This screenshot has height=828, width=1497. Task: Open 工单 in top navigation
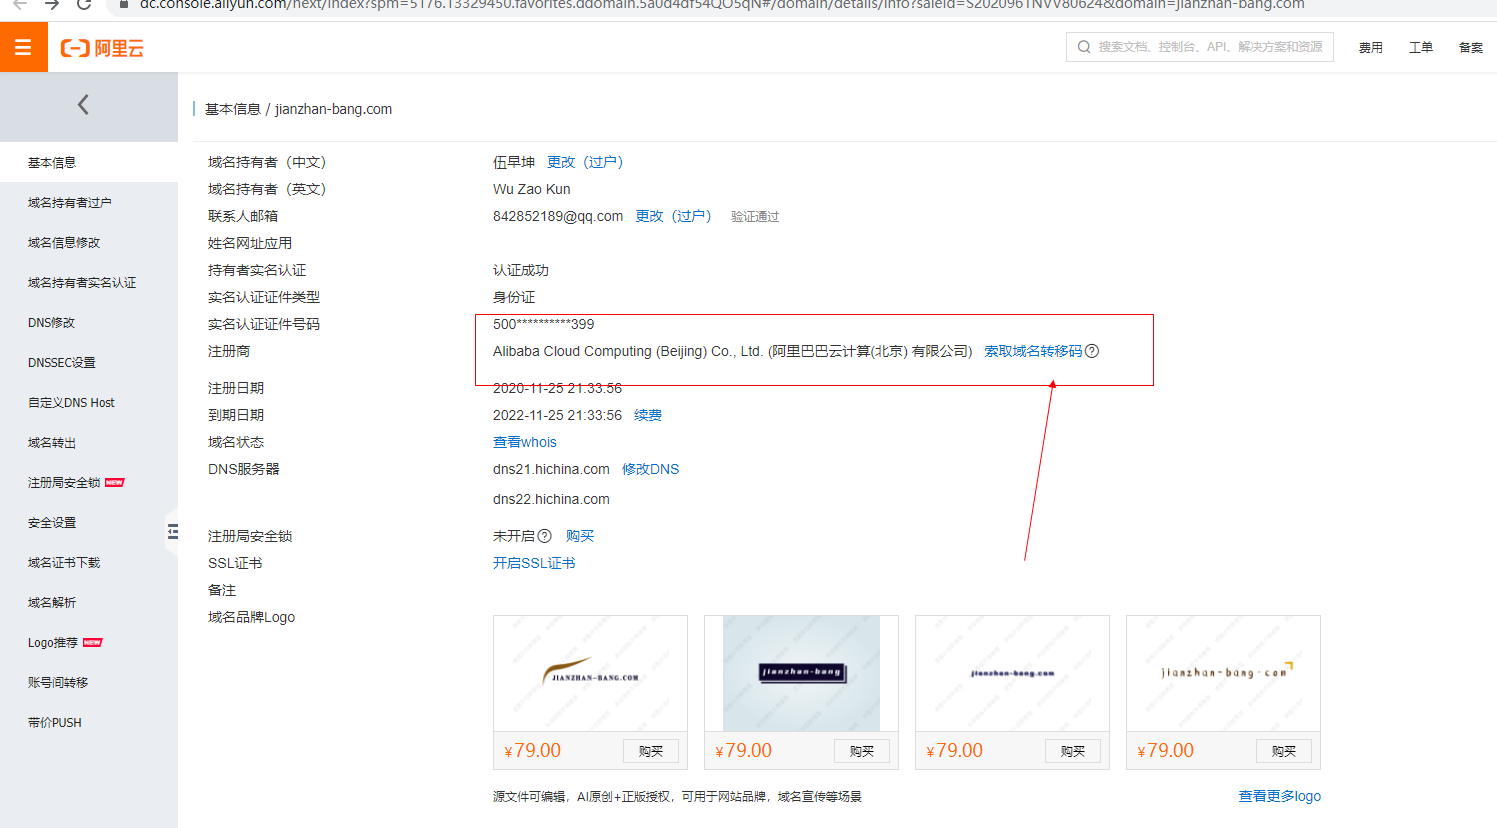point(1420,48)
